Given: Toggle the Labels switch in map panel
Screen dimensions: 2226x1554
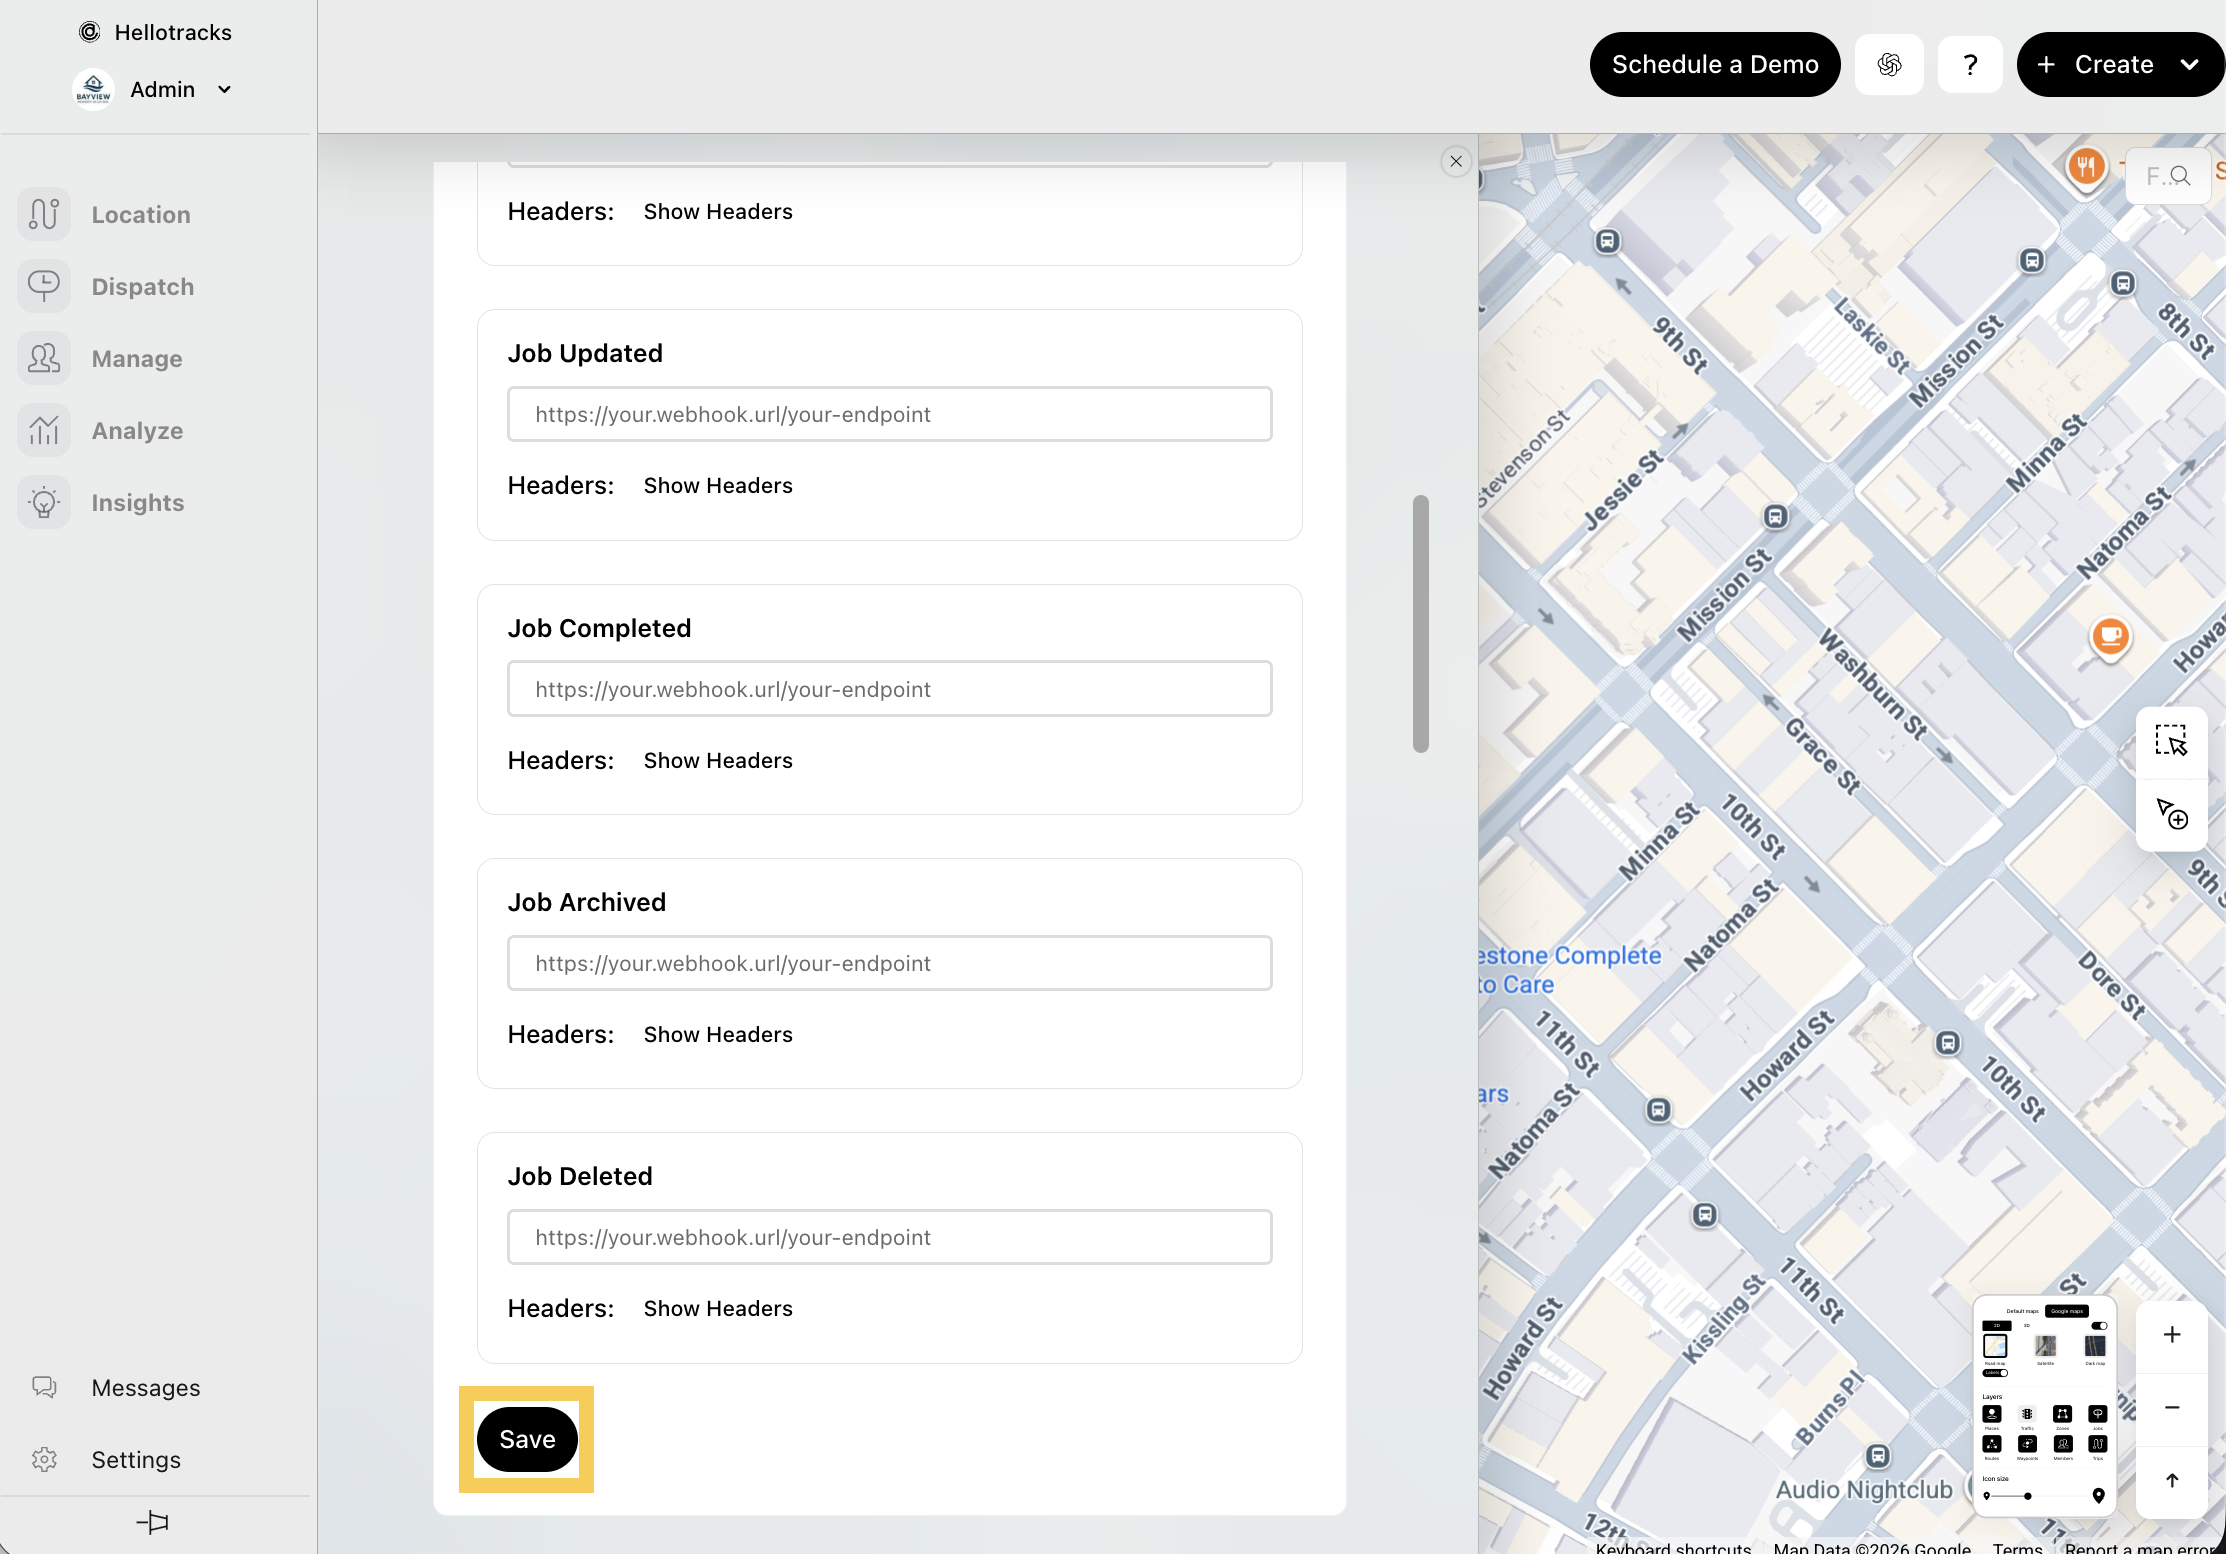Looking at the screenshot, I should 1995,1373.
